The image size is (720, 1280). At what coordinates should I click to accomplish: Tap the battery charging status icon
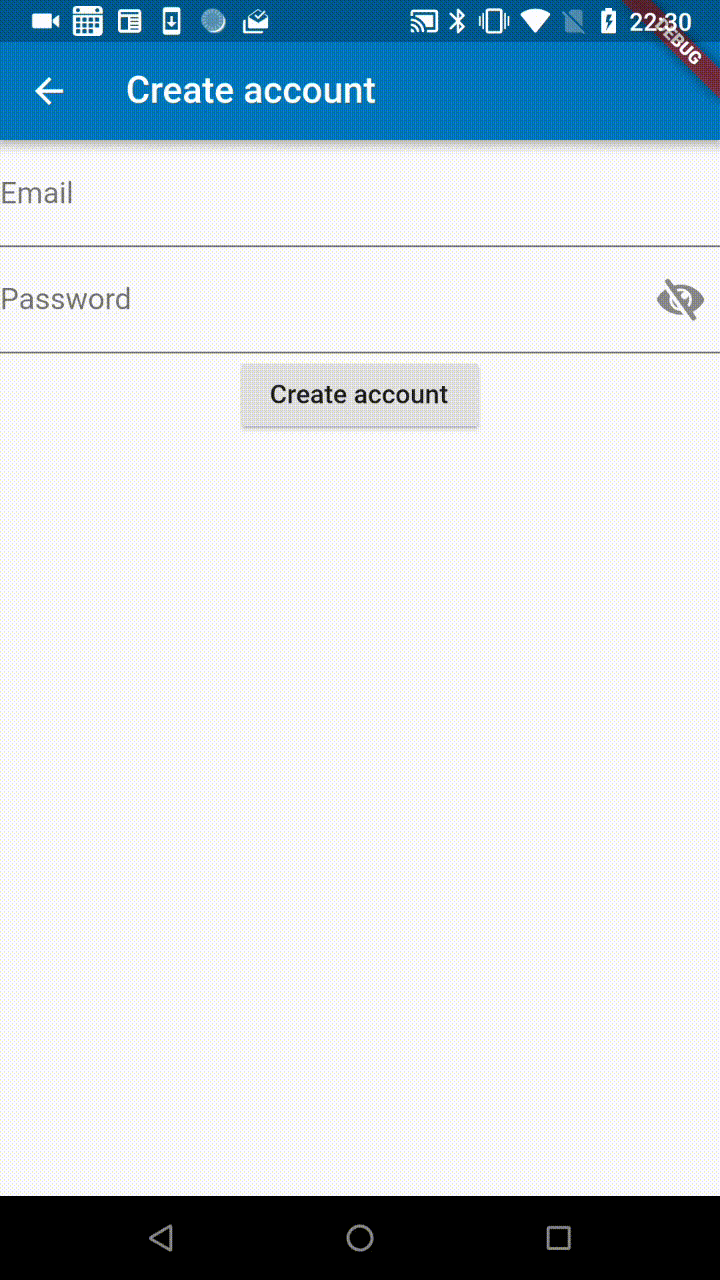tap(608, 21)
